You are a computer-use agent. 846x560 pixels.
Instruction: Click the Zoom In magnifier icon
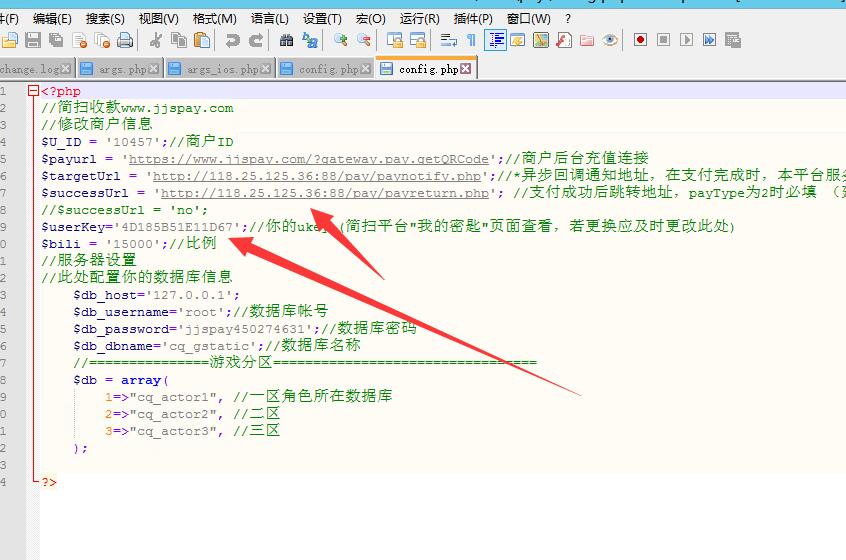[341, 40]
